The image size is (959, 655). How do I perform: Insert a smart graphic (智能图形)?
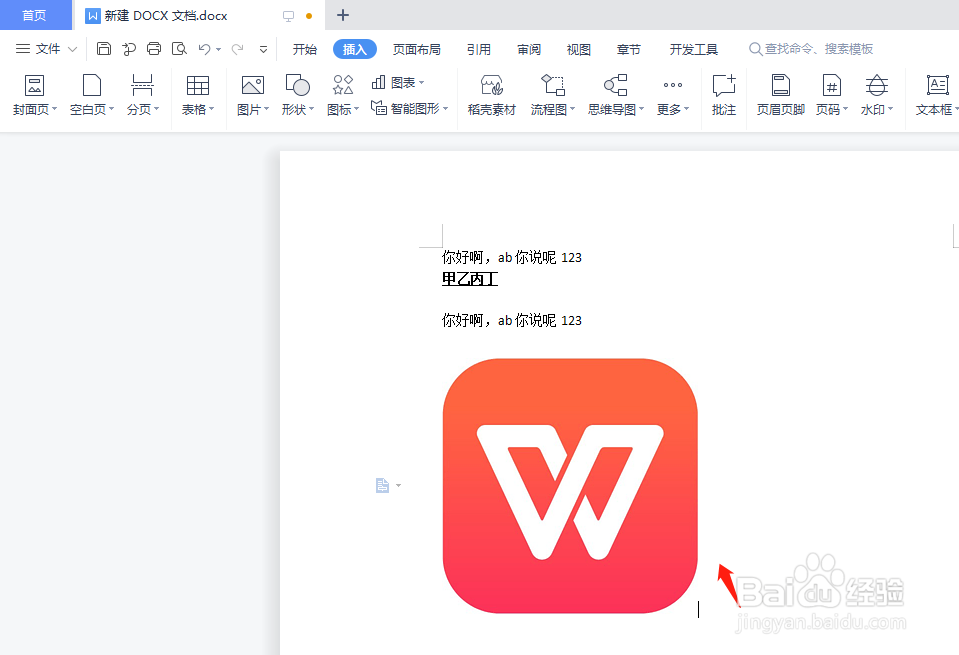[x=409, y=109]
